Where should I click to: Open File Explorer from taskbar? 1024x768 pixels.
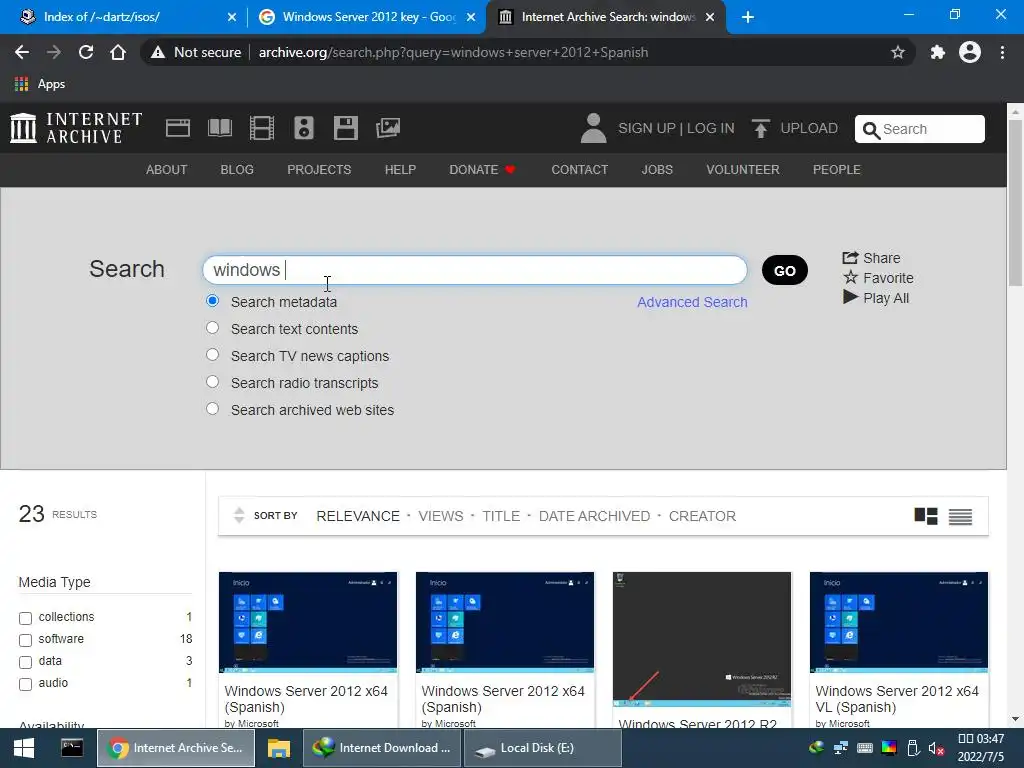click(278, 748)
